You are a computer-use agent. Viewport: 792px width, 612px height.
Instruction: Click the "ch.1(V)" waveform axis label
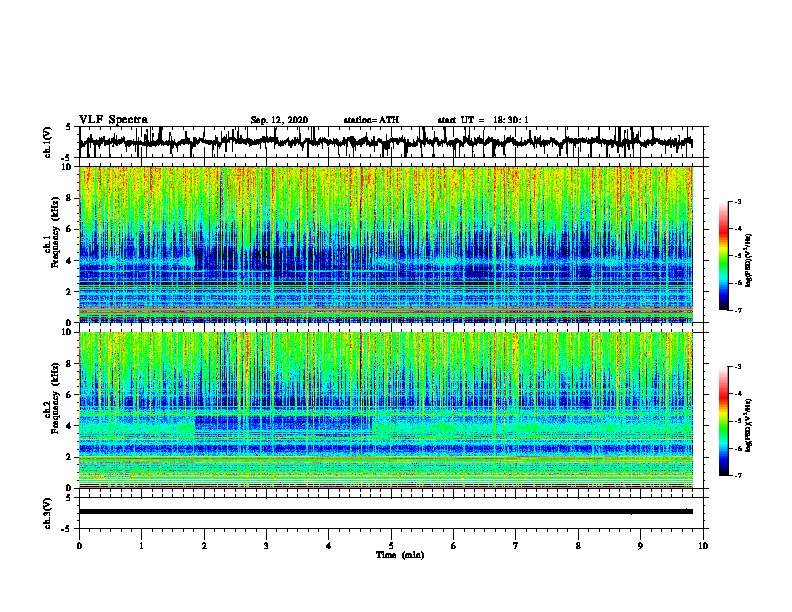coord(48,142)
